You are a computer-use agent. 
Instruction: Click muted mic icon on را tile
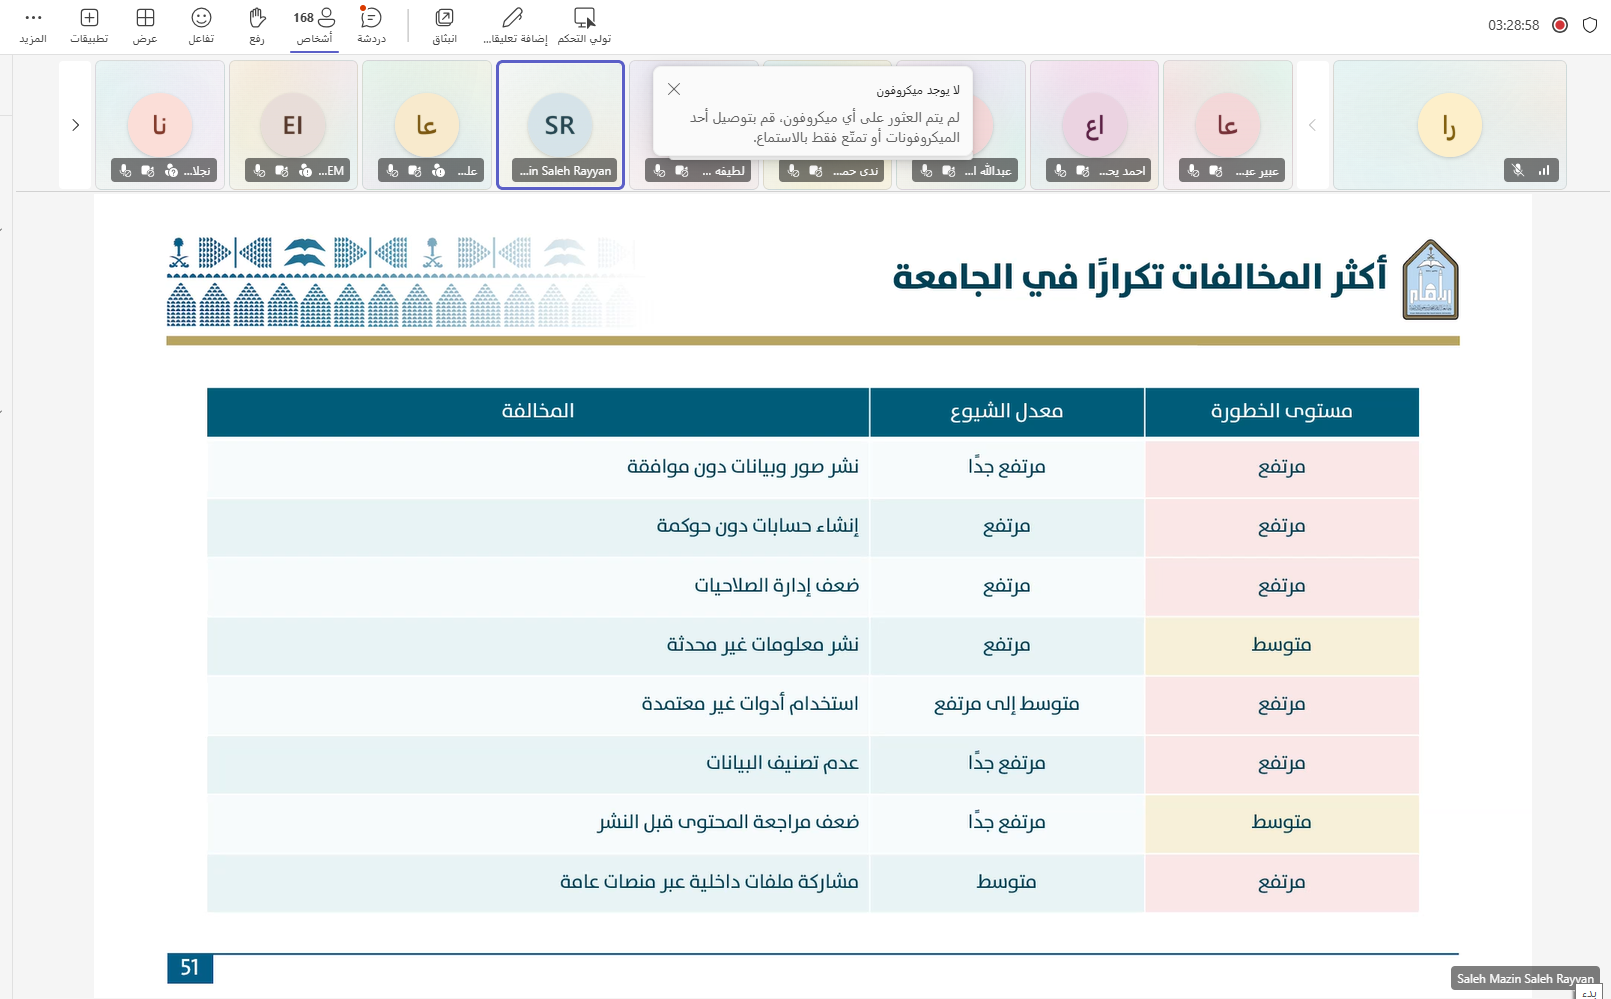click(x=1519, y=171)
